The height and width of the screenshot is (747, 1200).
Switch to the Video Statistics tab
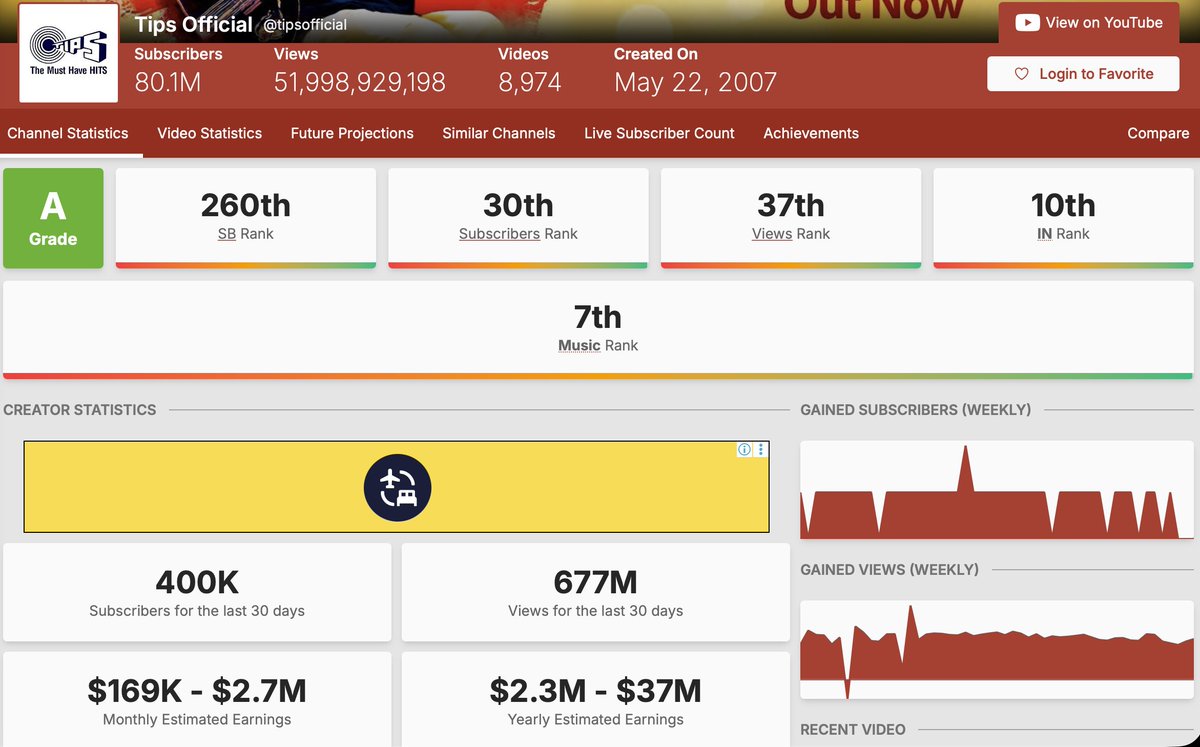(x=209, y=133)
